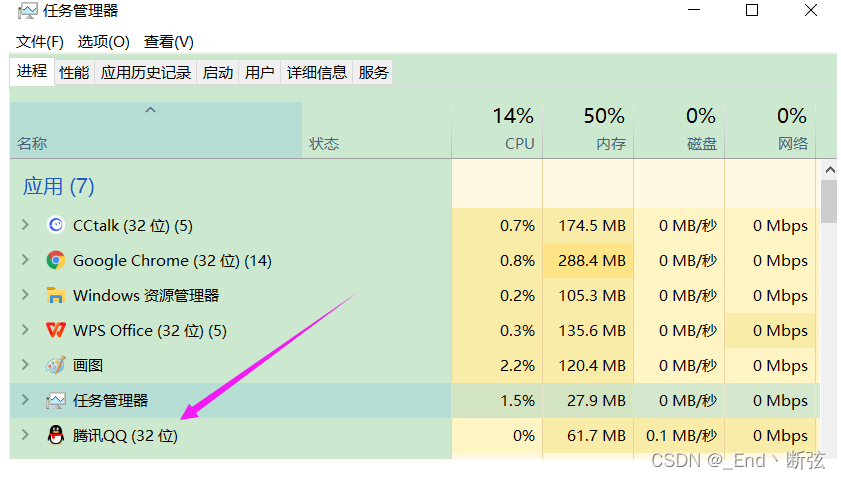This screenshot has height=479, width=841.
Task: Expand the WPS Office (32 位) group
Action: coord(25,329)
